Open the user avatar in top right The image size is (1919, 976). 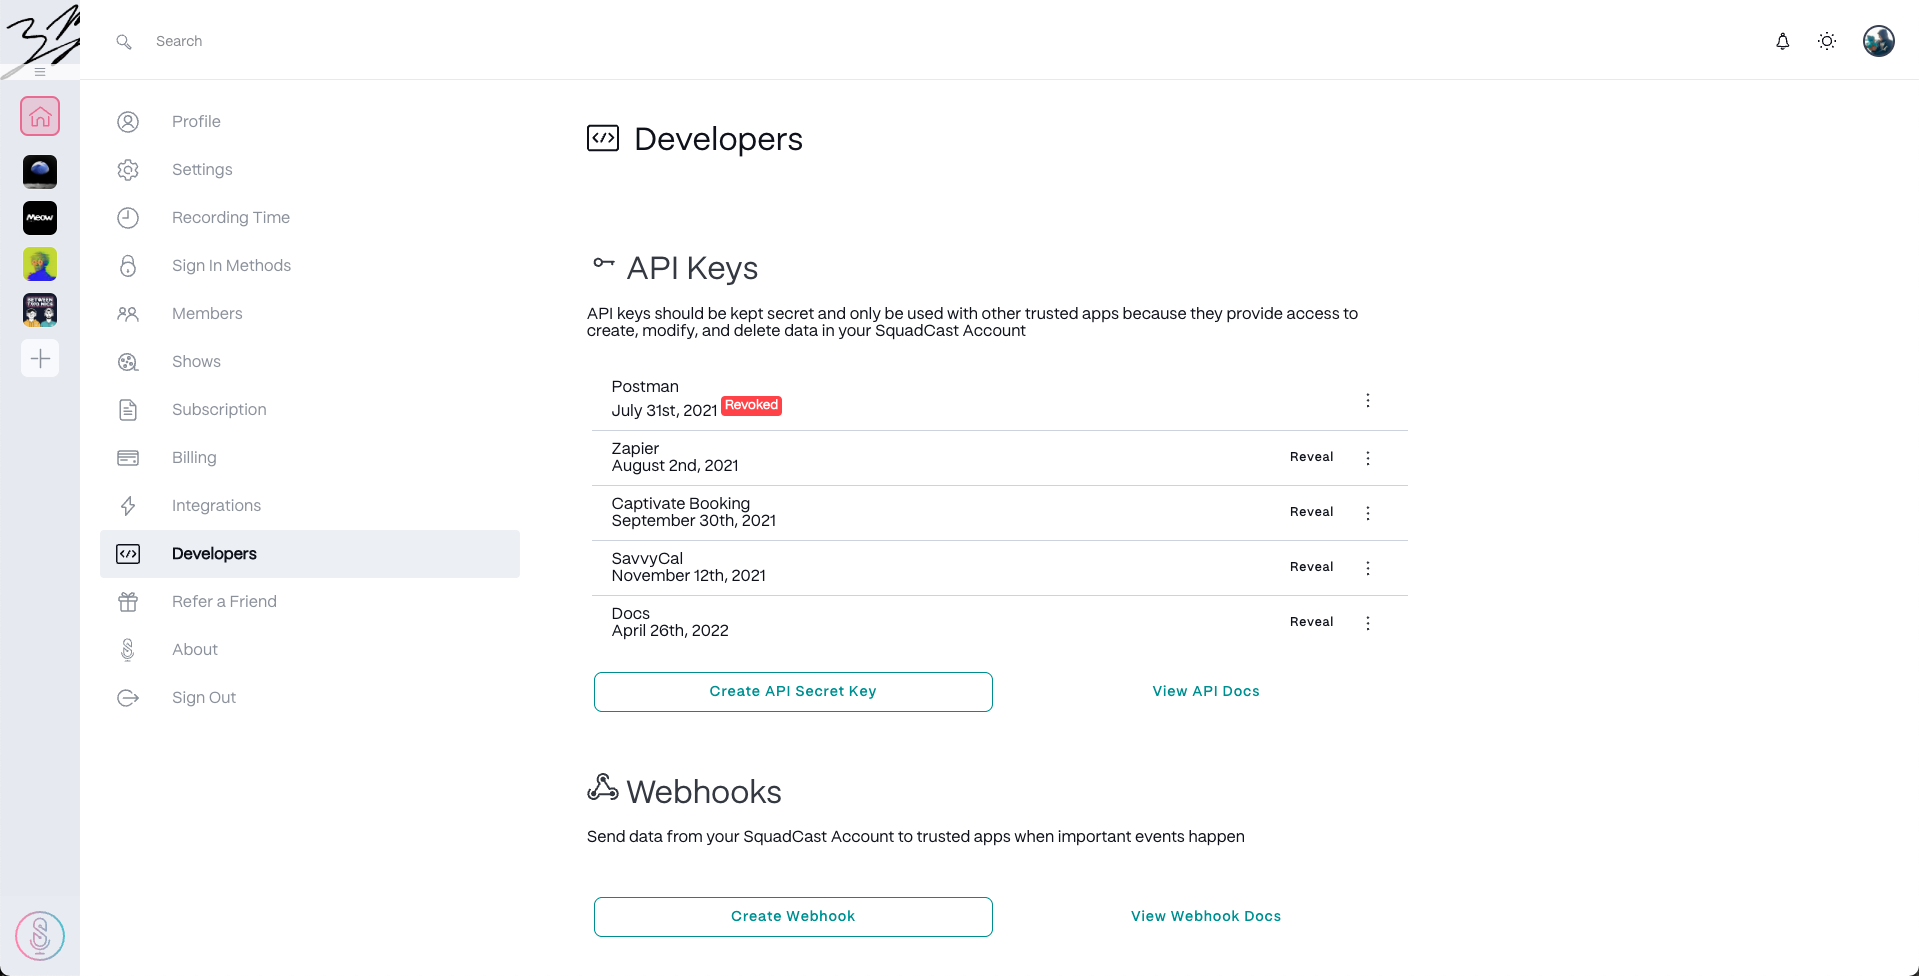1878,41
